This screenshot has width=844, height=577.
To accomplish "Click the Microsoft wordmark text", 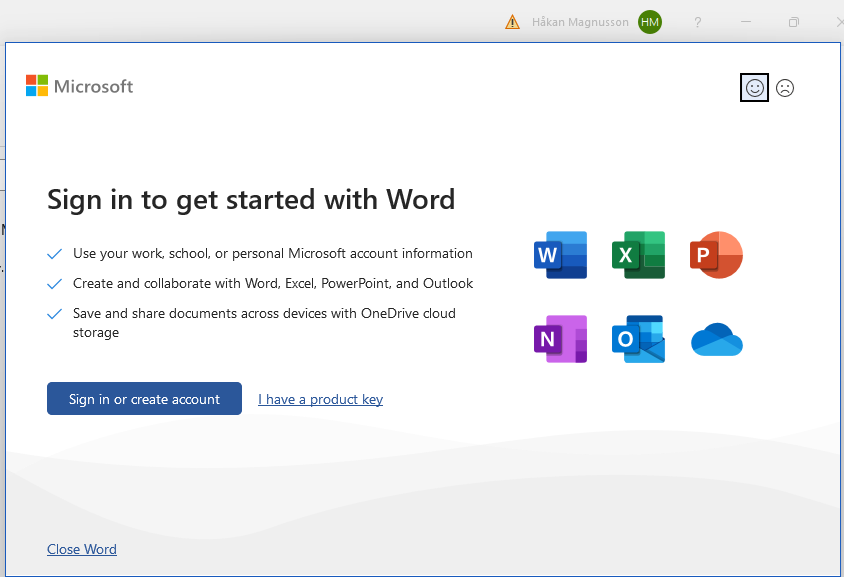I will click(x=94, y=87).
